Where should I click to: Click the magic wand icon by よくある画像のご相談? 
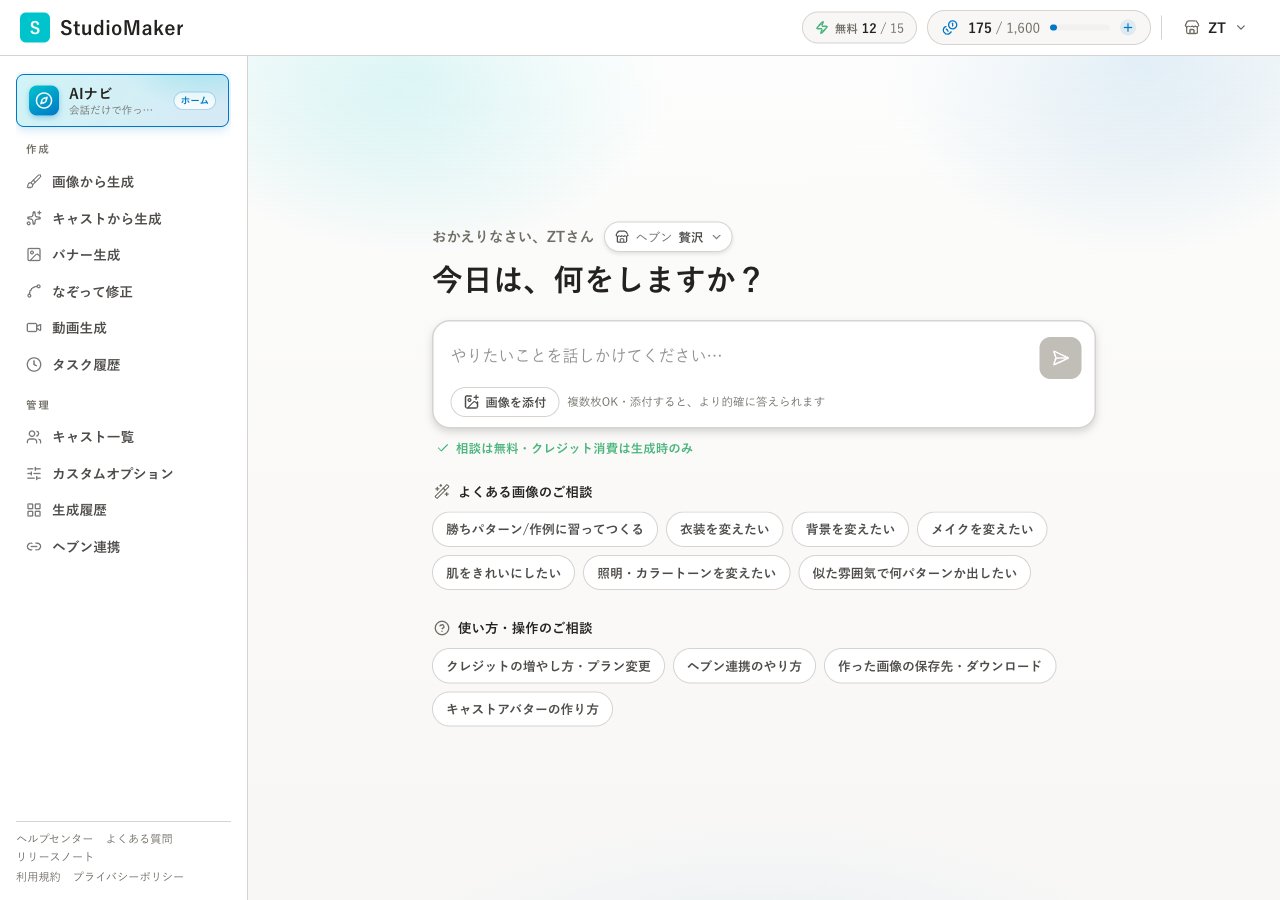tap(442, 492)
